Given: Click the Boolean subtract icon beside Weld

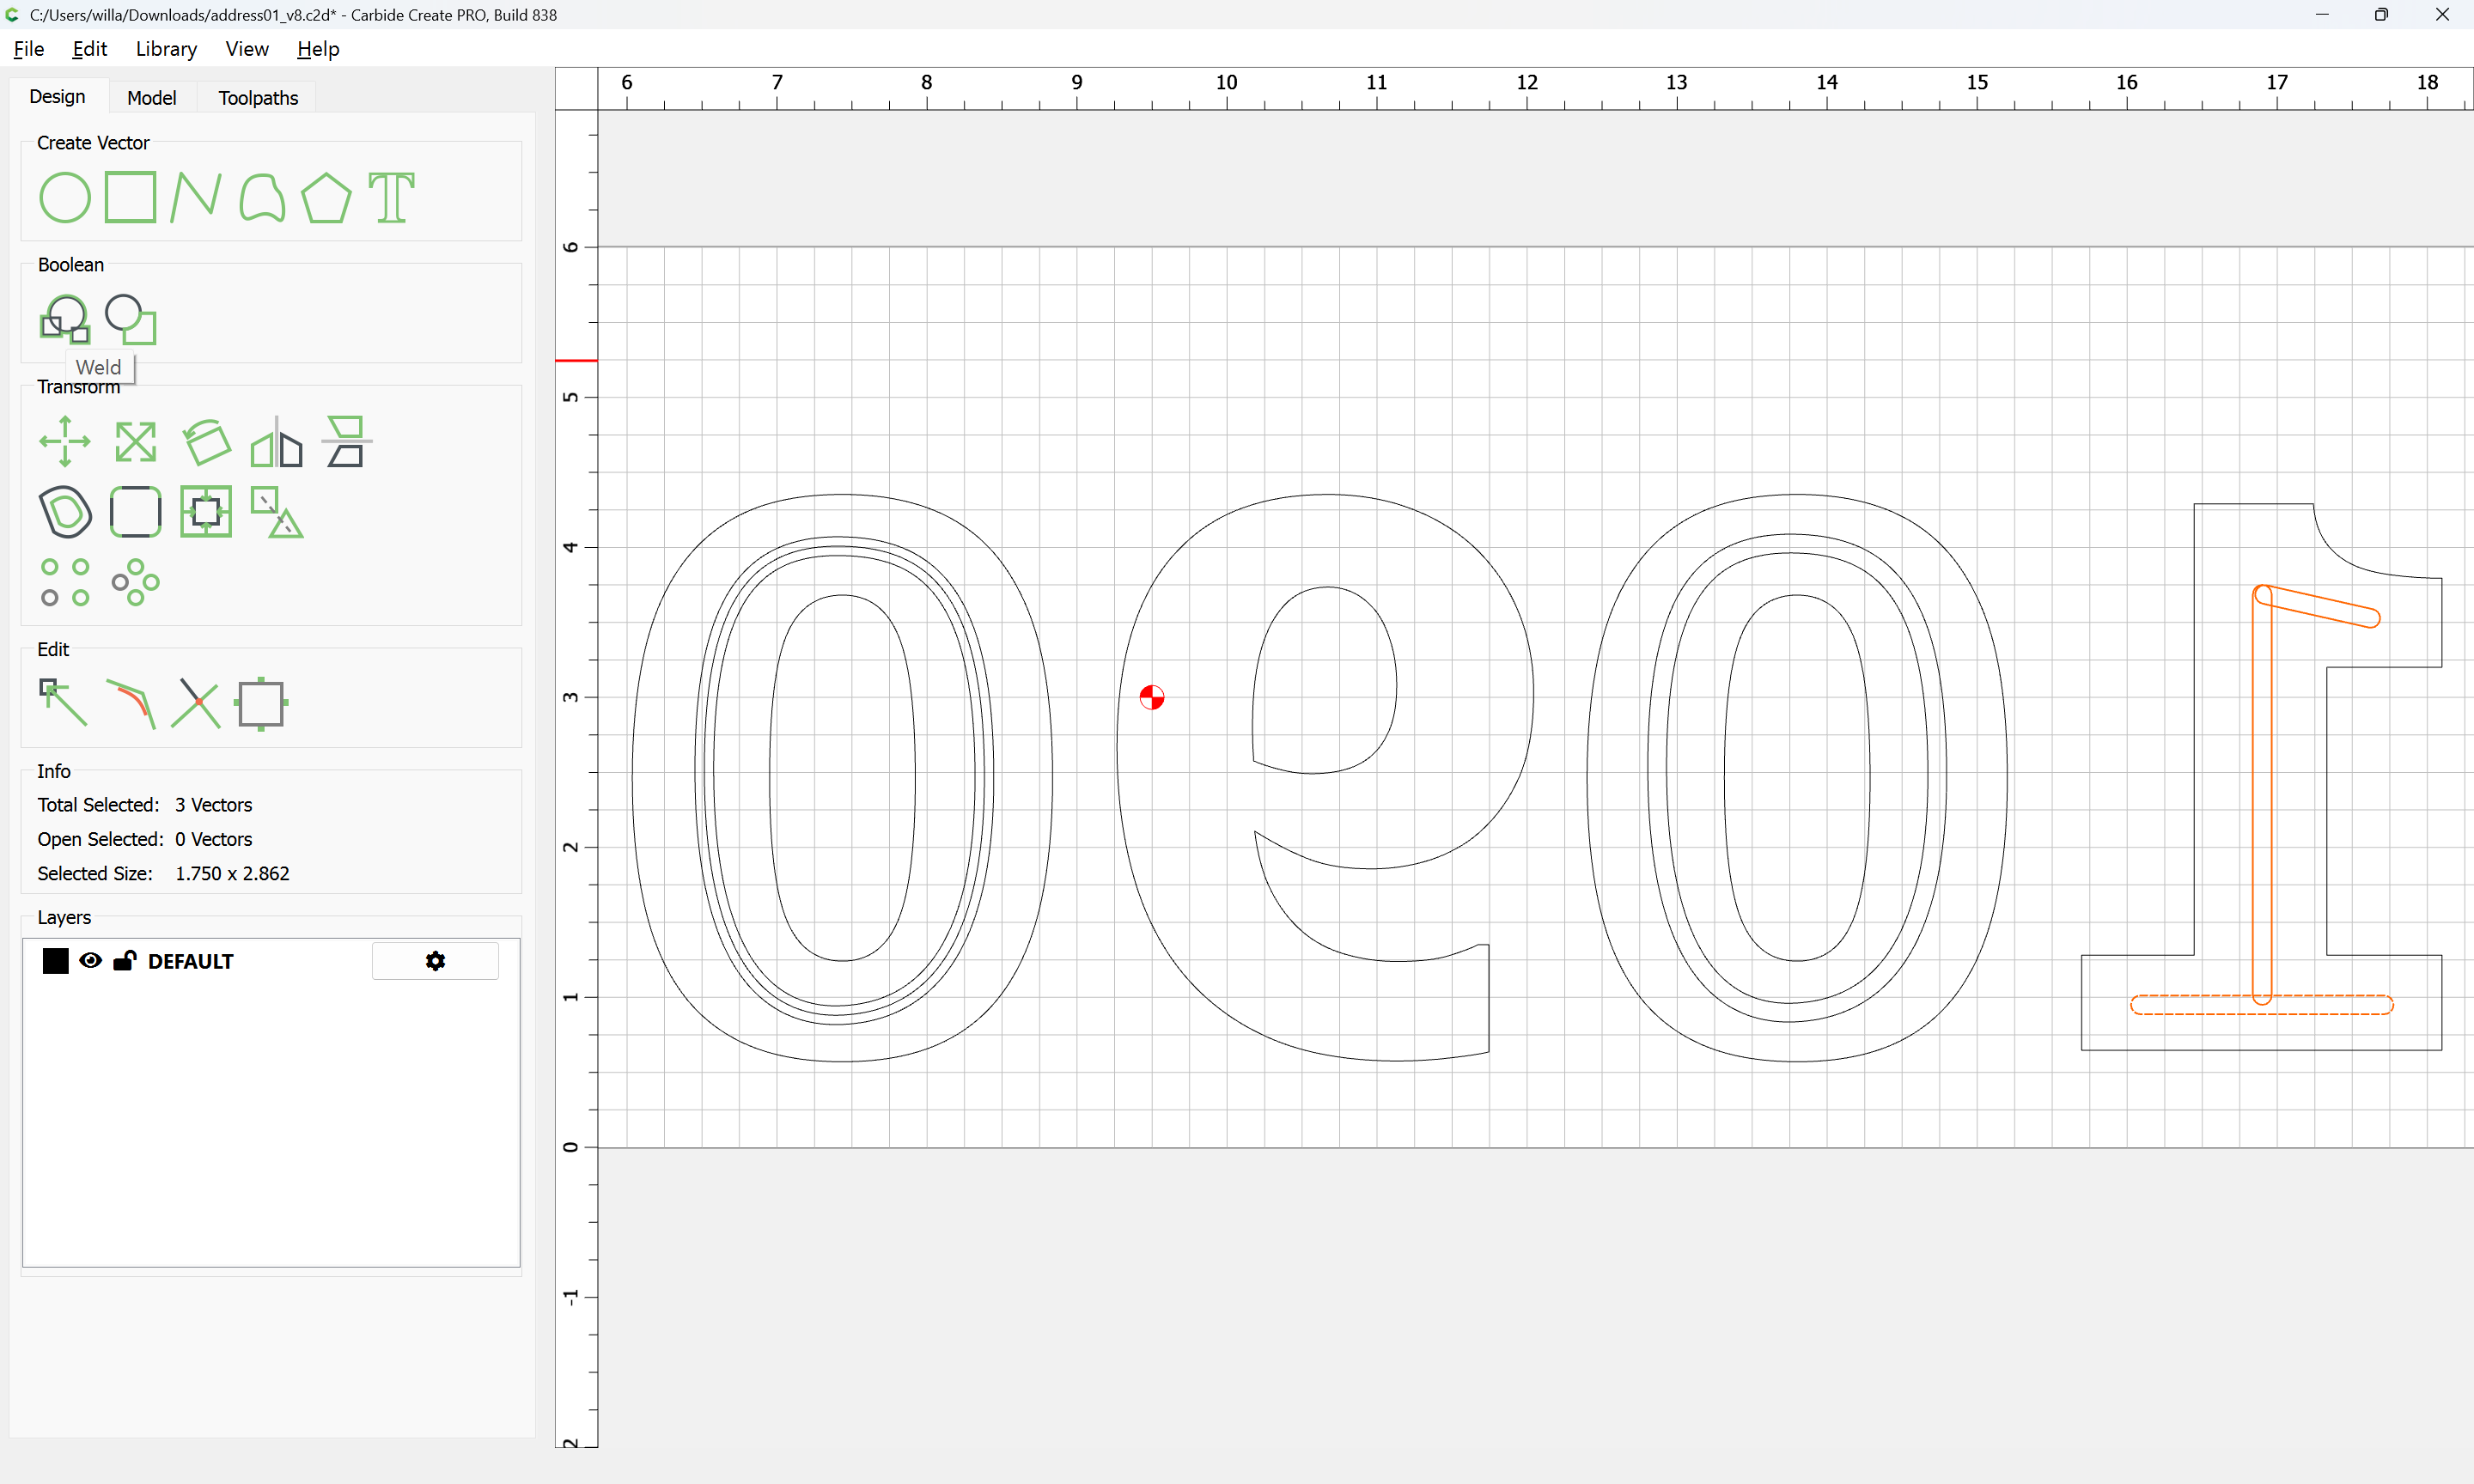Looking at the screenshot, I should point(131,319).
